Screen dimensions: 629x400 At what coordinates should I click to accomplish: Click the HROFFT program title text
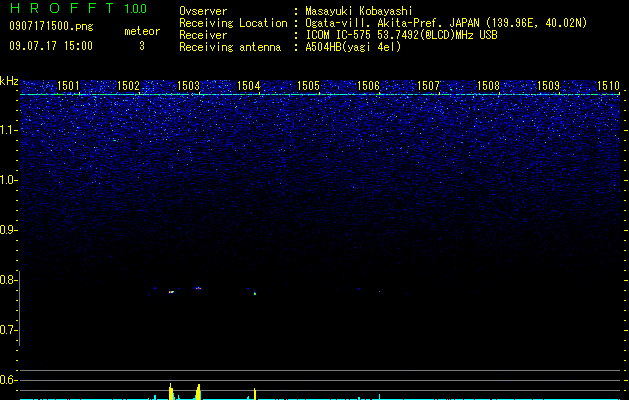pos(78,8)
